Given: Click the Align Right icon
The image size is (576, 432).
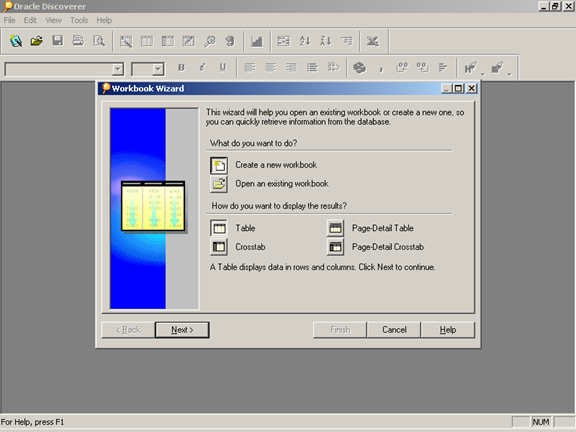Looking at the screenshot, I should coord(292,68).
